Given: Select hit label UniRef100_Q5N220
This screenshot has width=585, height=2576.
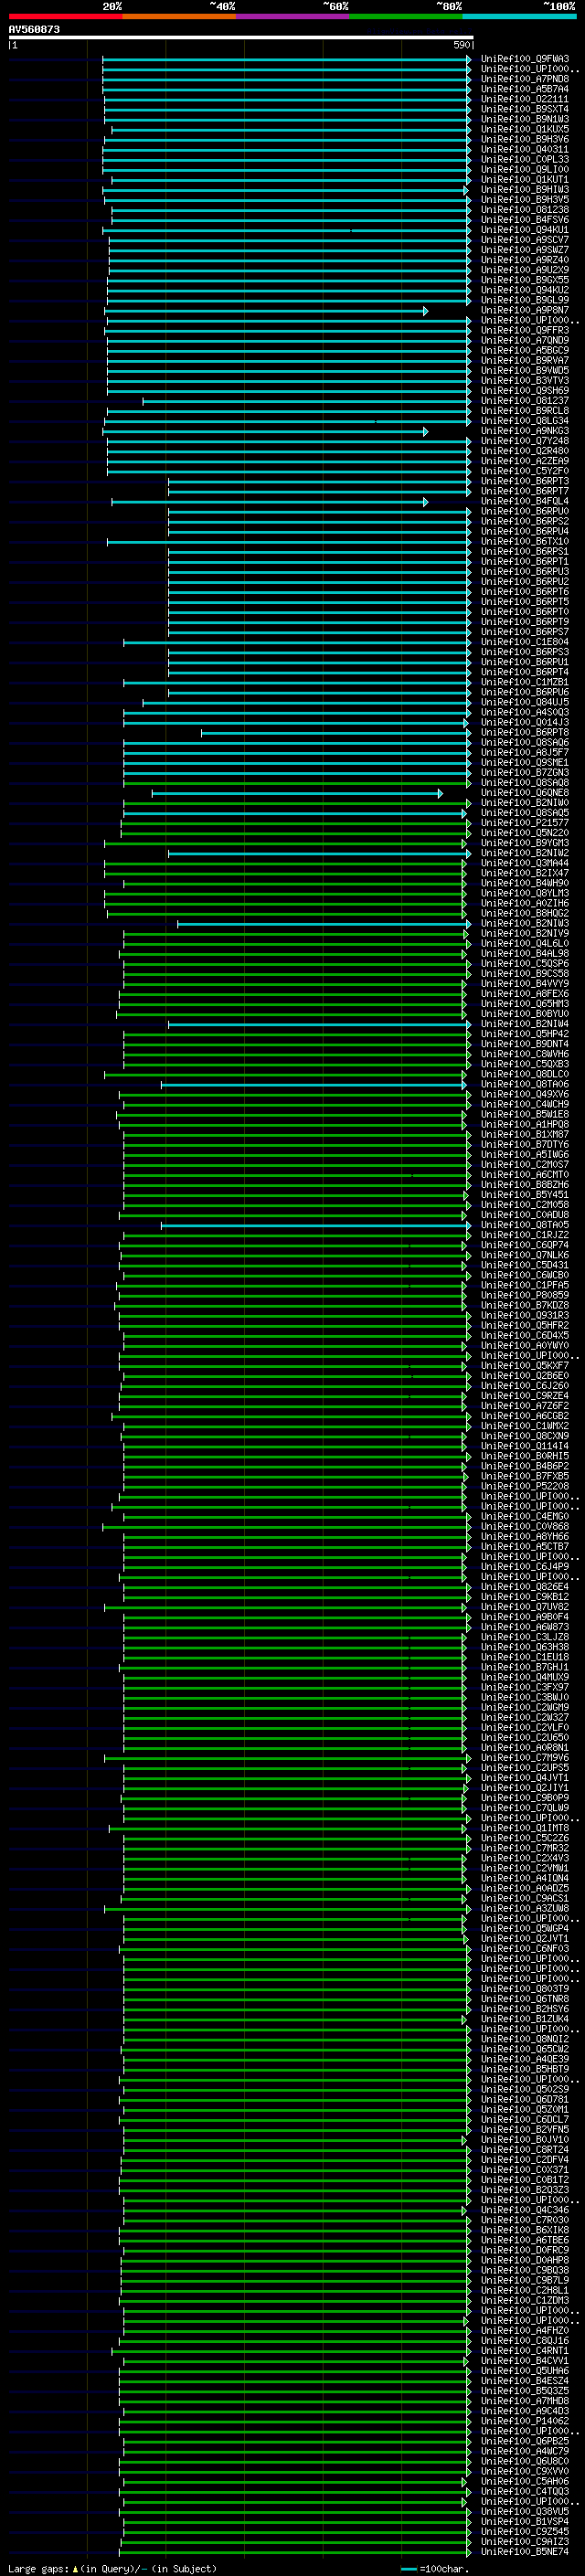Looking at the screenshot, I should click(x=525, y=833).
